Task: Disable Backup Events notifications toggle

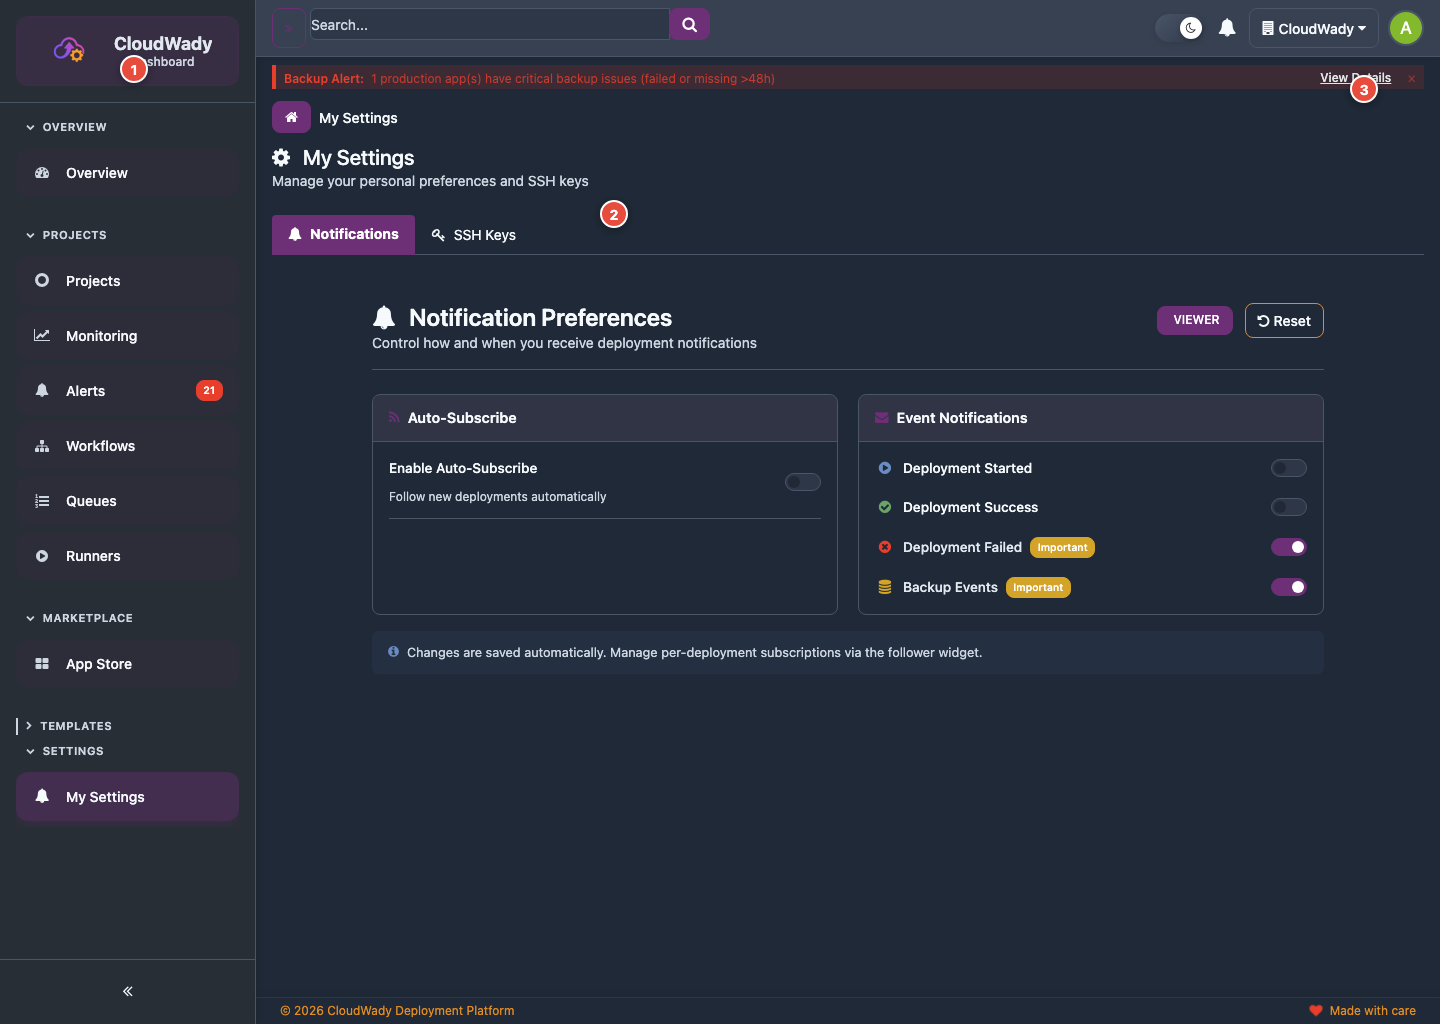Action: [x=1288, y=587]
